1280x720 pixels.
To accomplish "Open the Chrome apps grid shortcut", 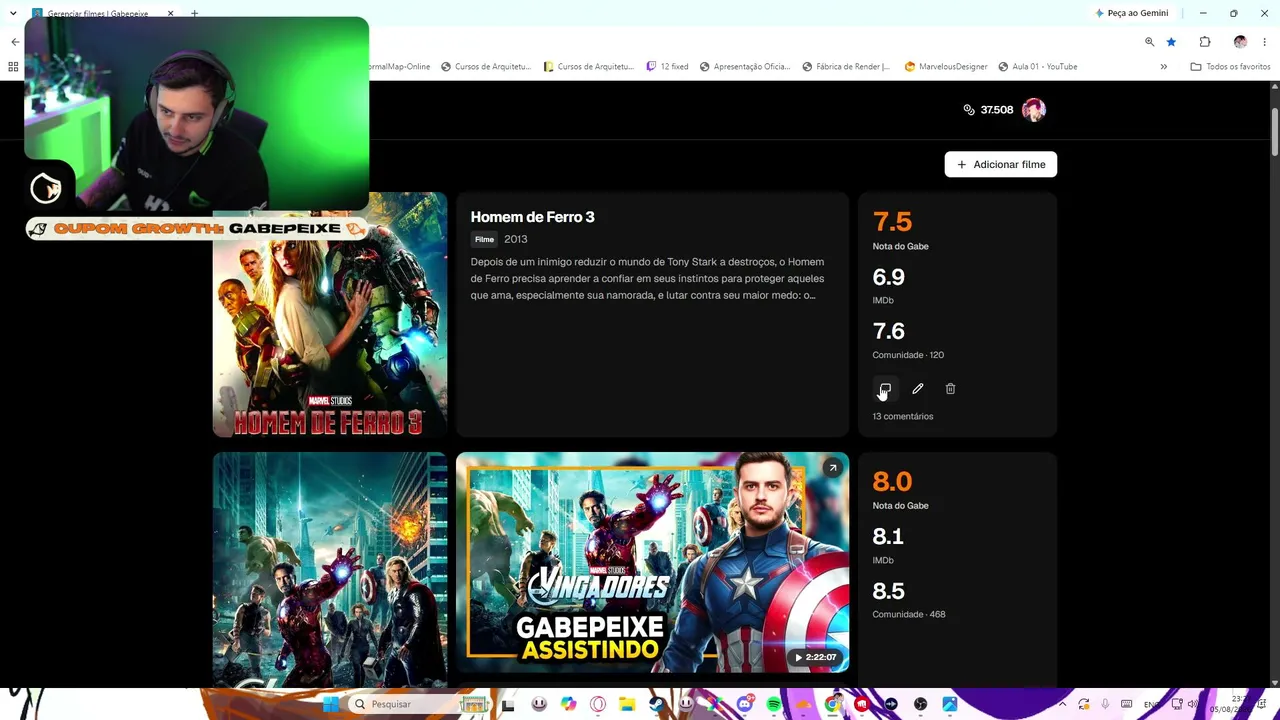I will (x=13, y=67).
